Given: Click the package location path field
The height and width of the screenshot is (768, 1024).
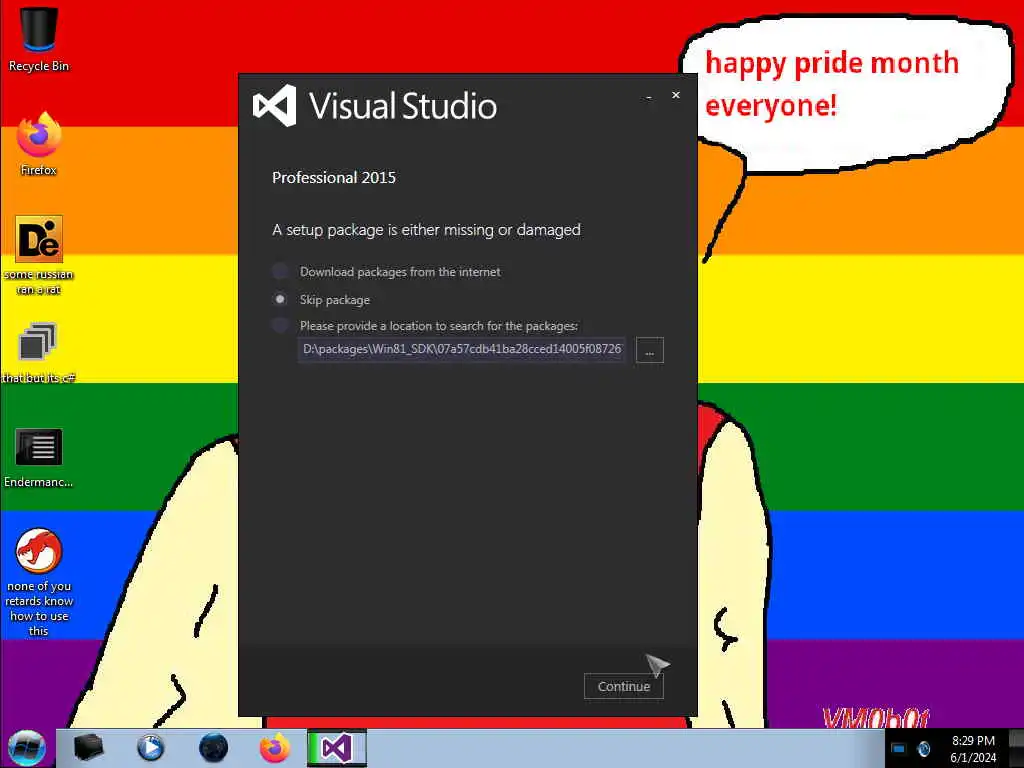Looking at the screenshot, I should coord(462,349).
